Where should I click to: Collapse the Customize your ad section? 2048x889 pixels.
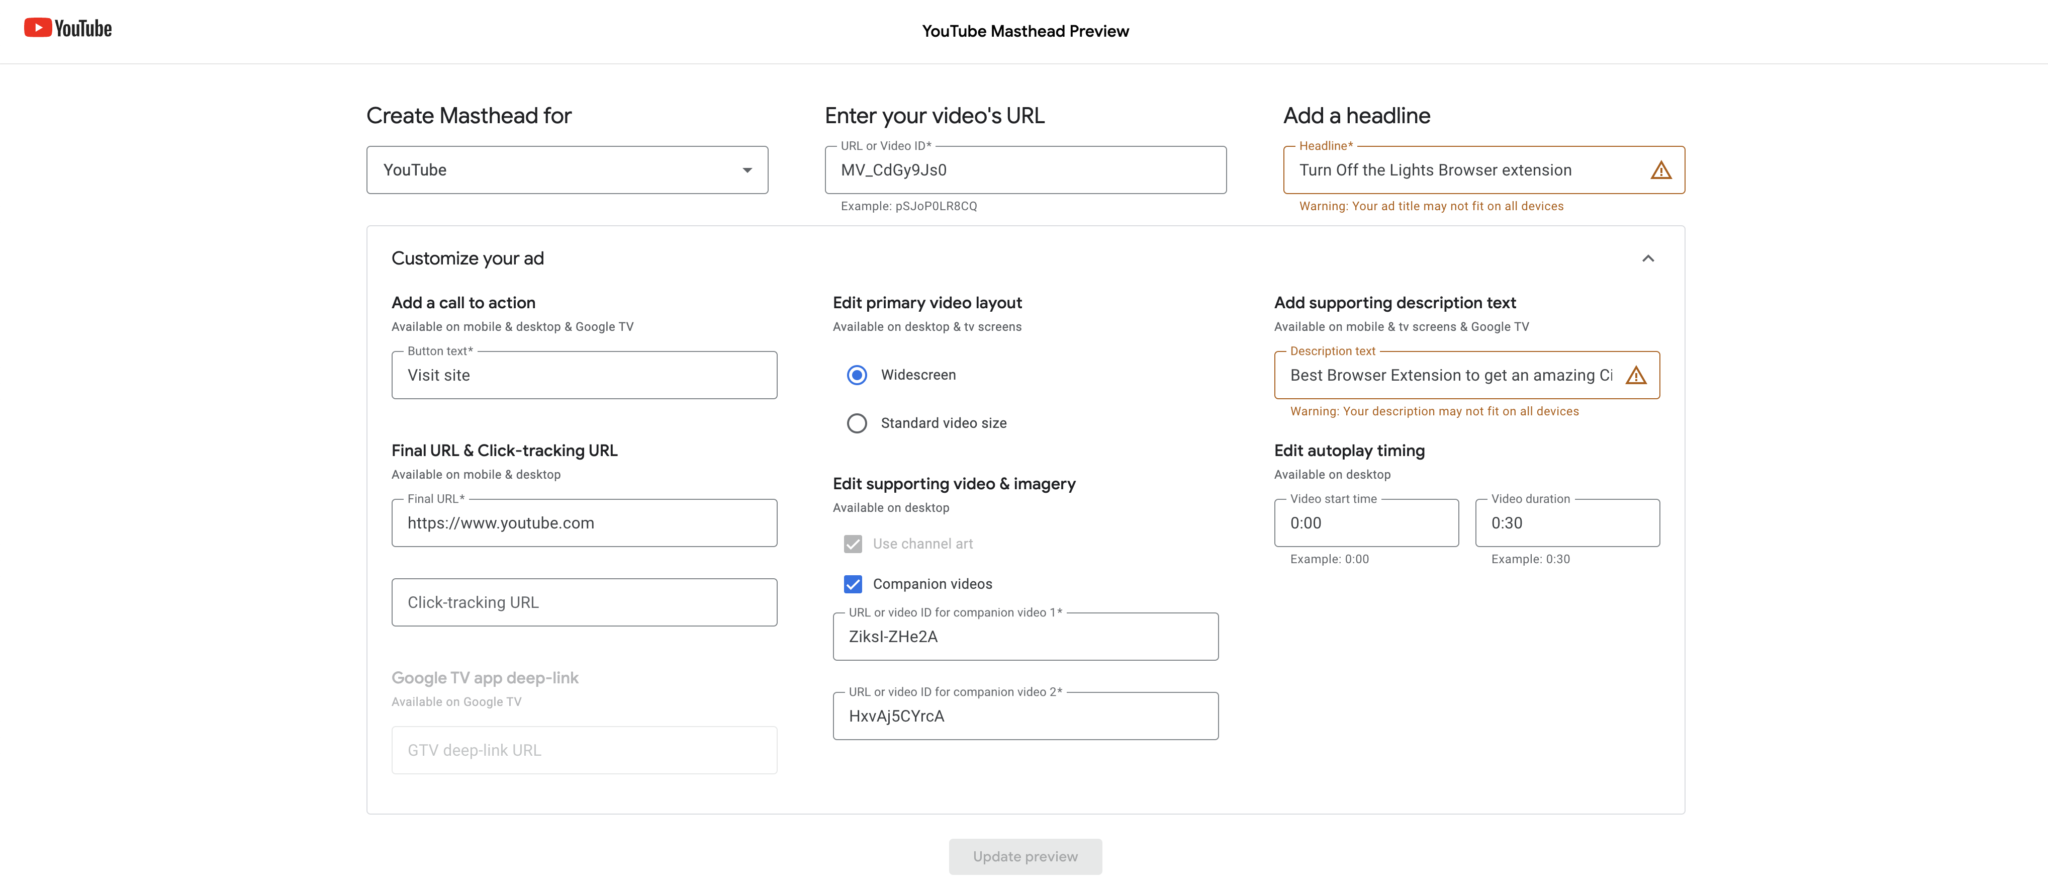(x=1647, y=259)
